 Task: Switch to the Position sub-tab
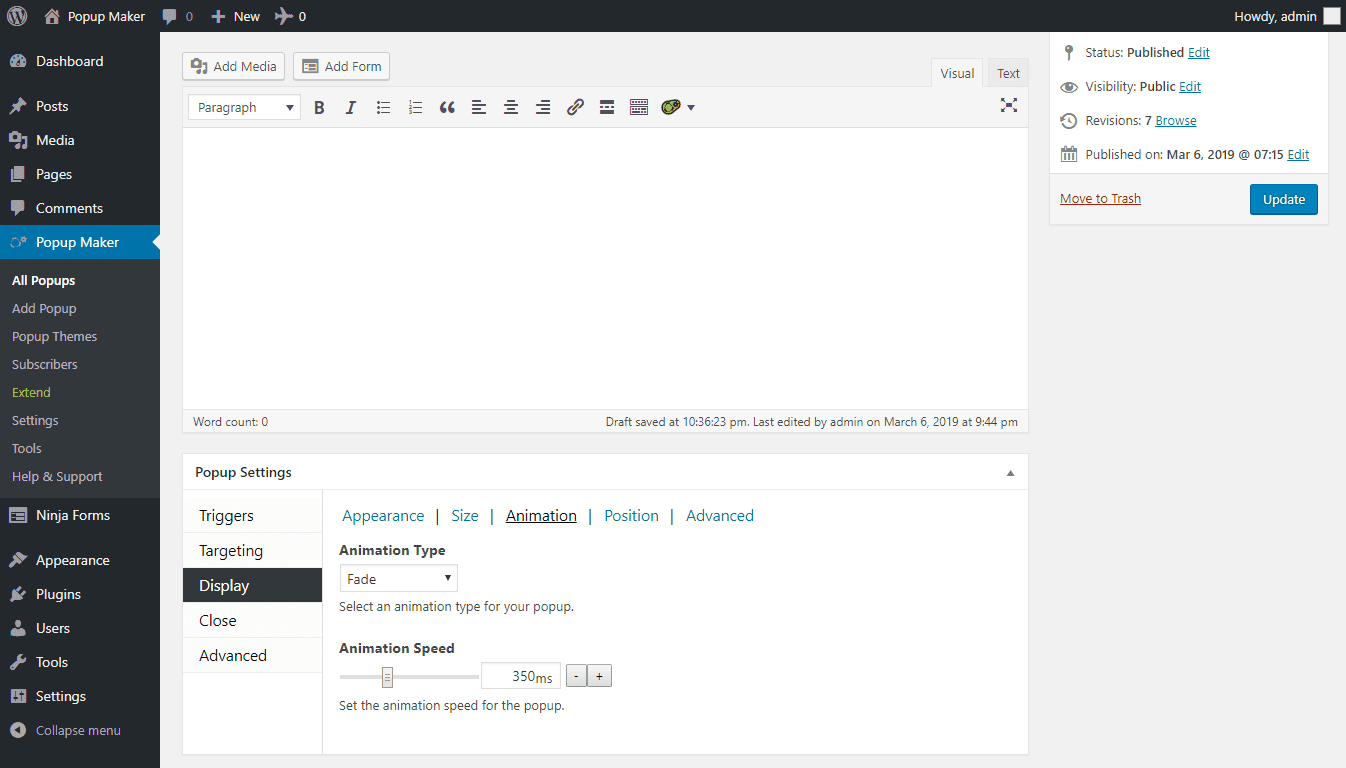pos(631,516)
